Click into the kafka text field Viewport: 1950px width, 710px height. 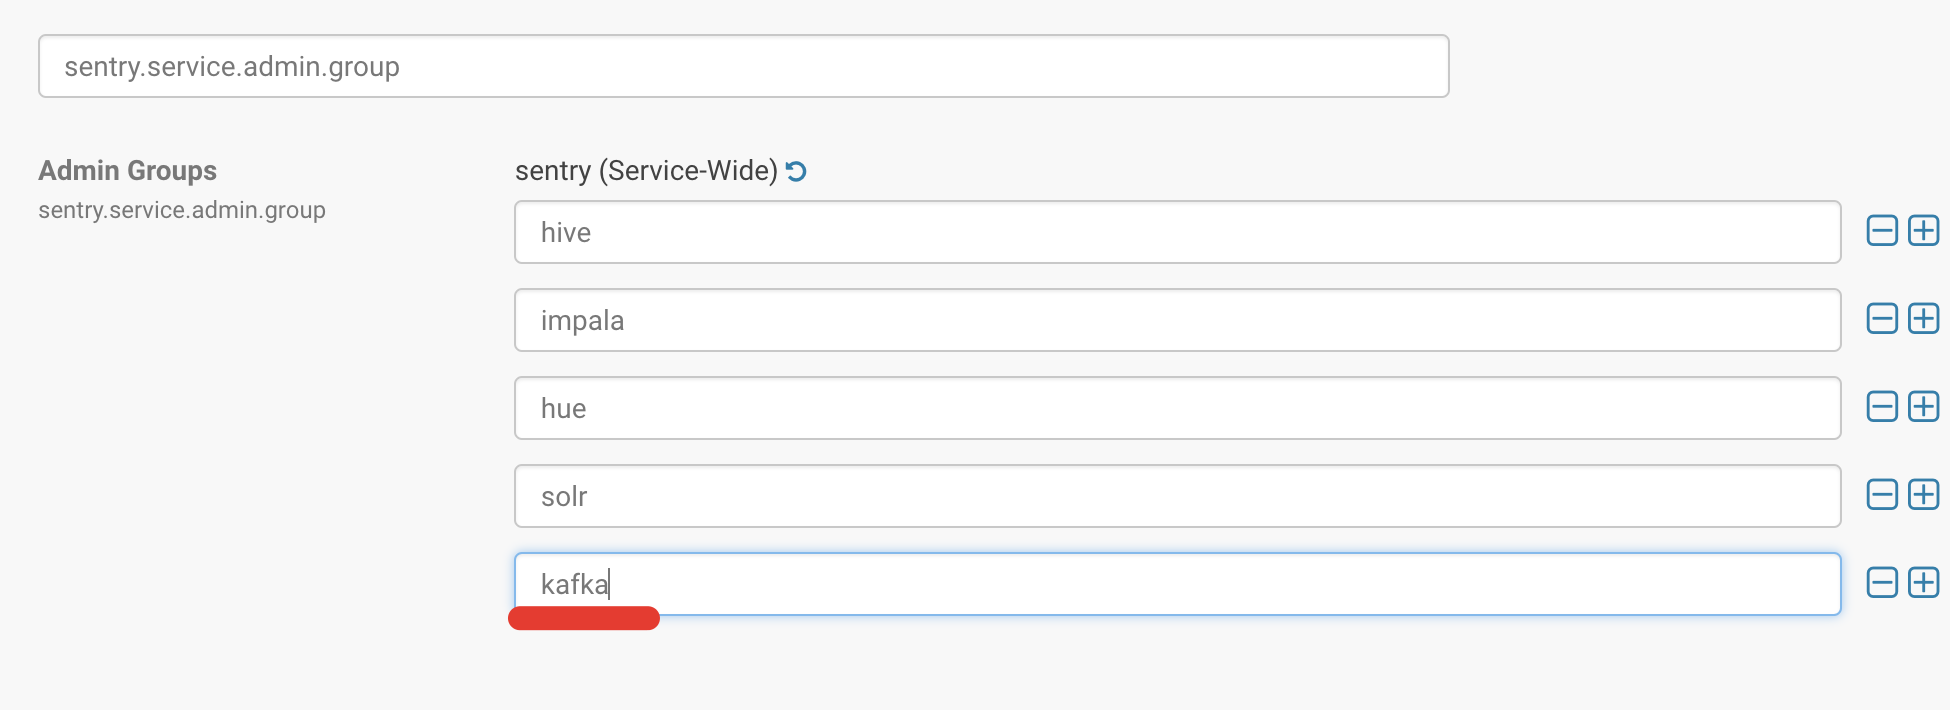point(1177,584)
